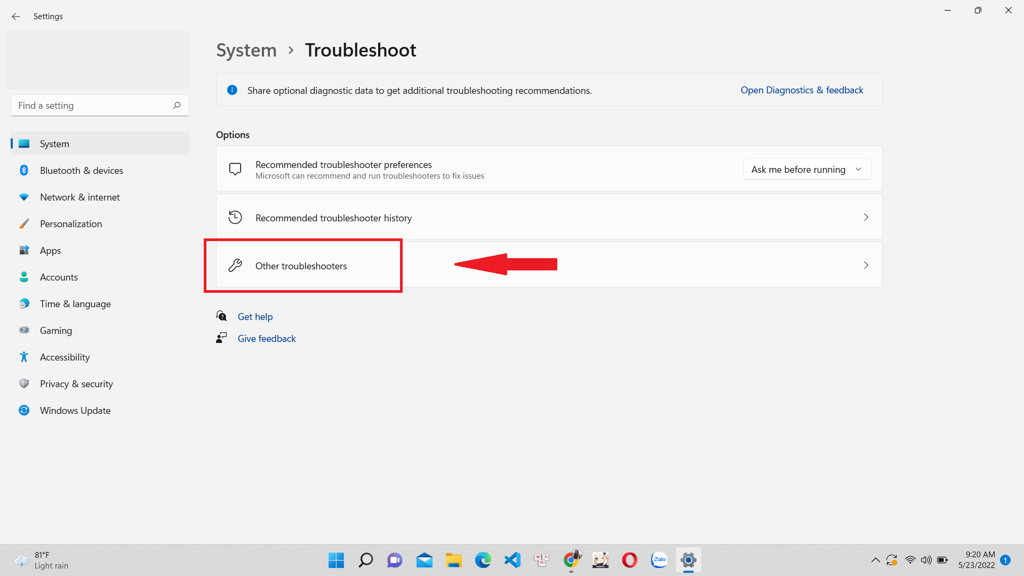Viewport: 1024px width, 576px height.
Task: Open the Mail app in the taskbar
Action: (x=424, y=560)
